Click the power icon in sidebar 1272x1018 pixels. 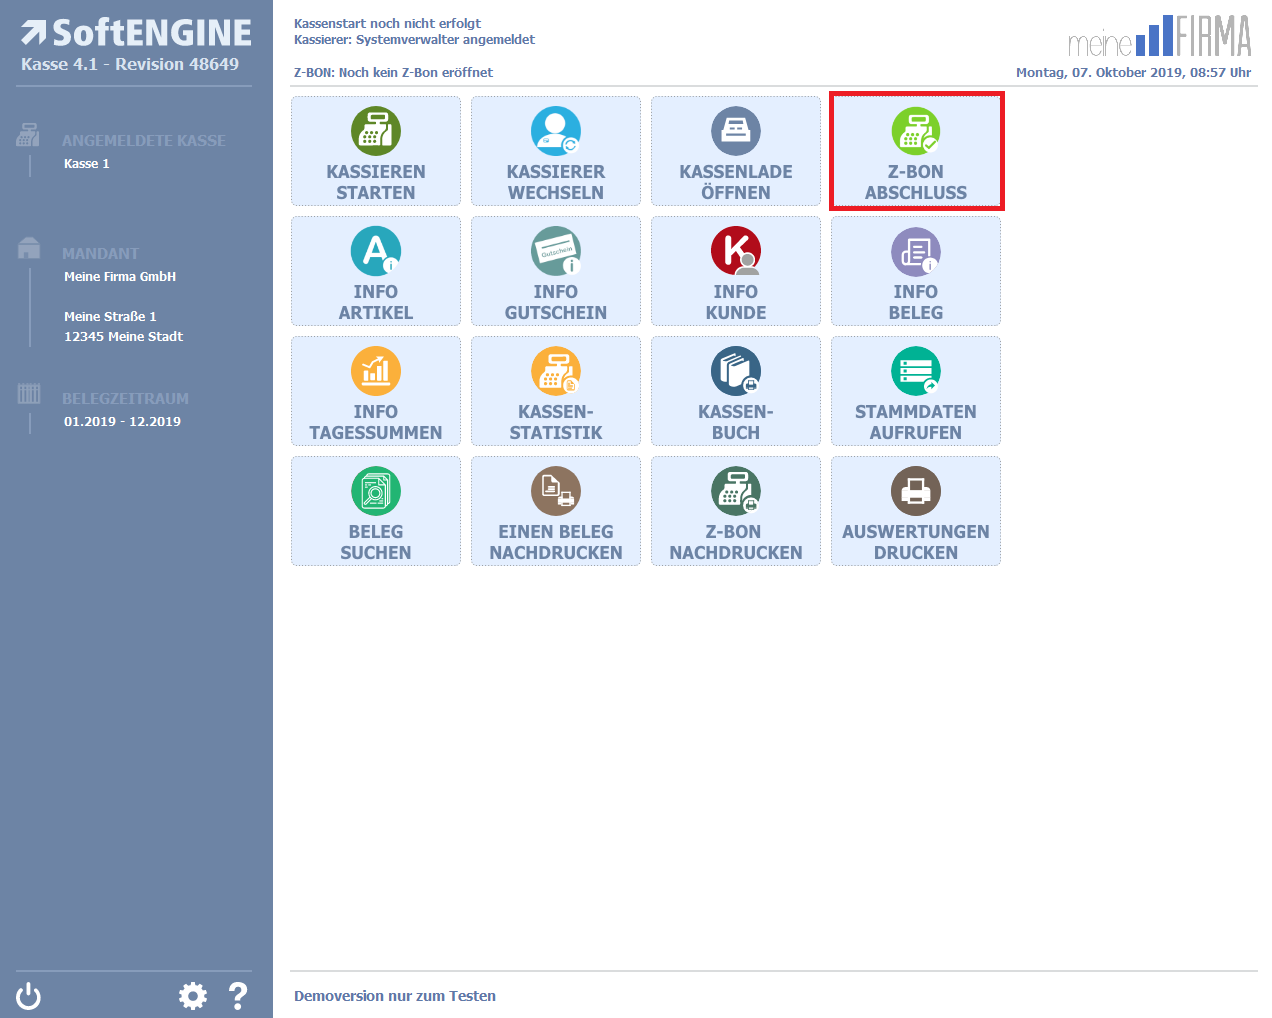pos(29,996)
